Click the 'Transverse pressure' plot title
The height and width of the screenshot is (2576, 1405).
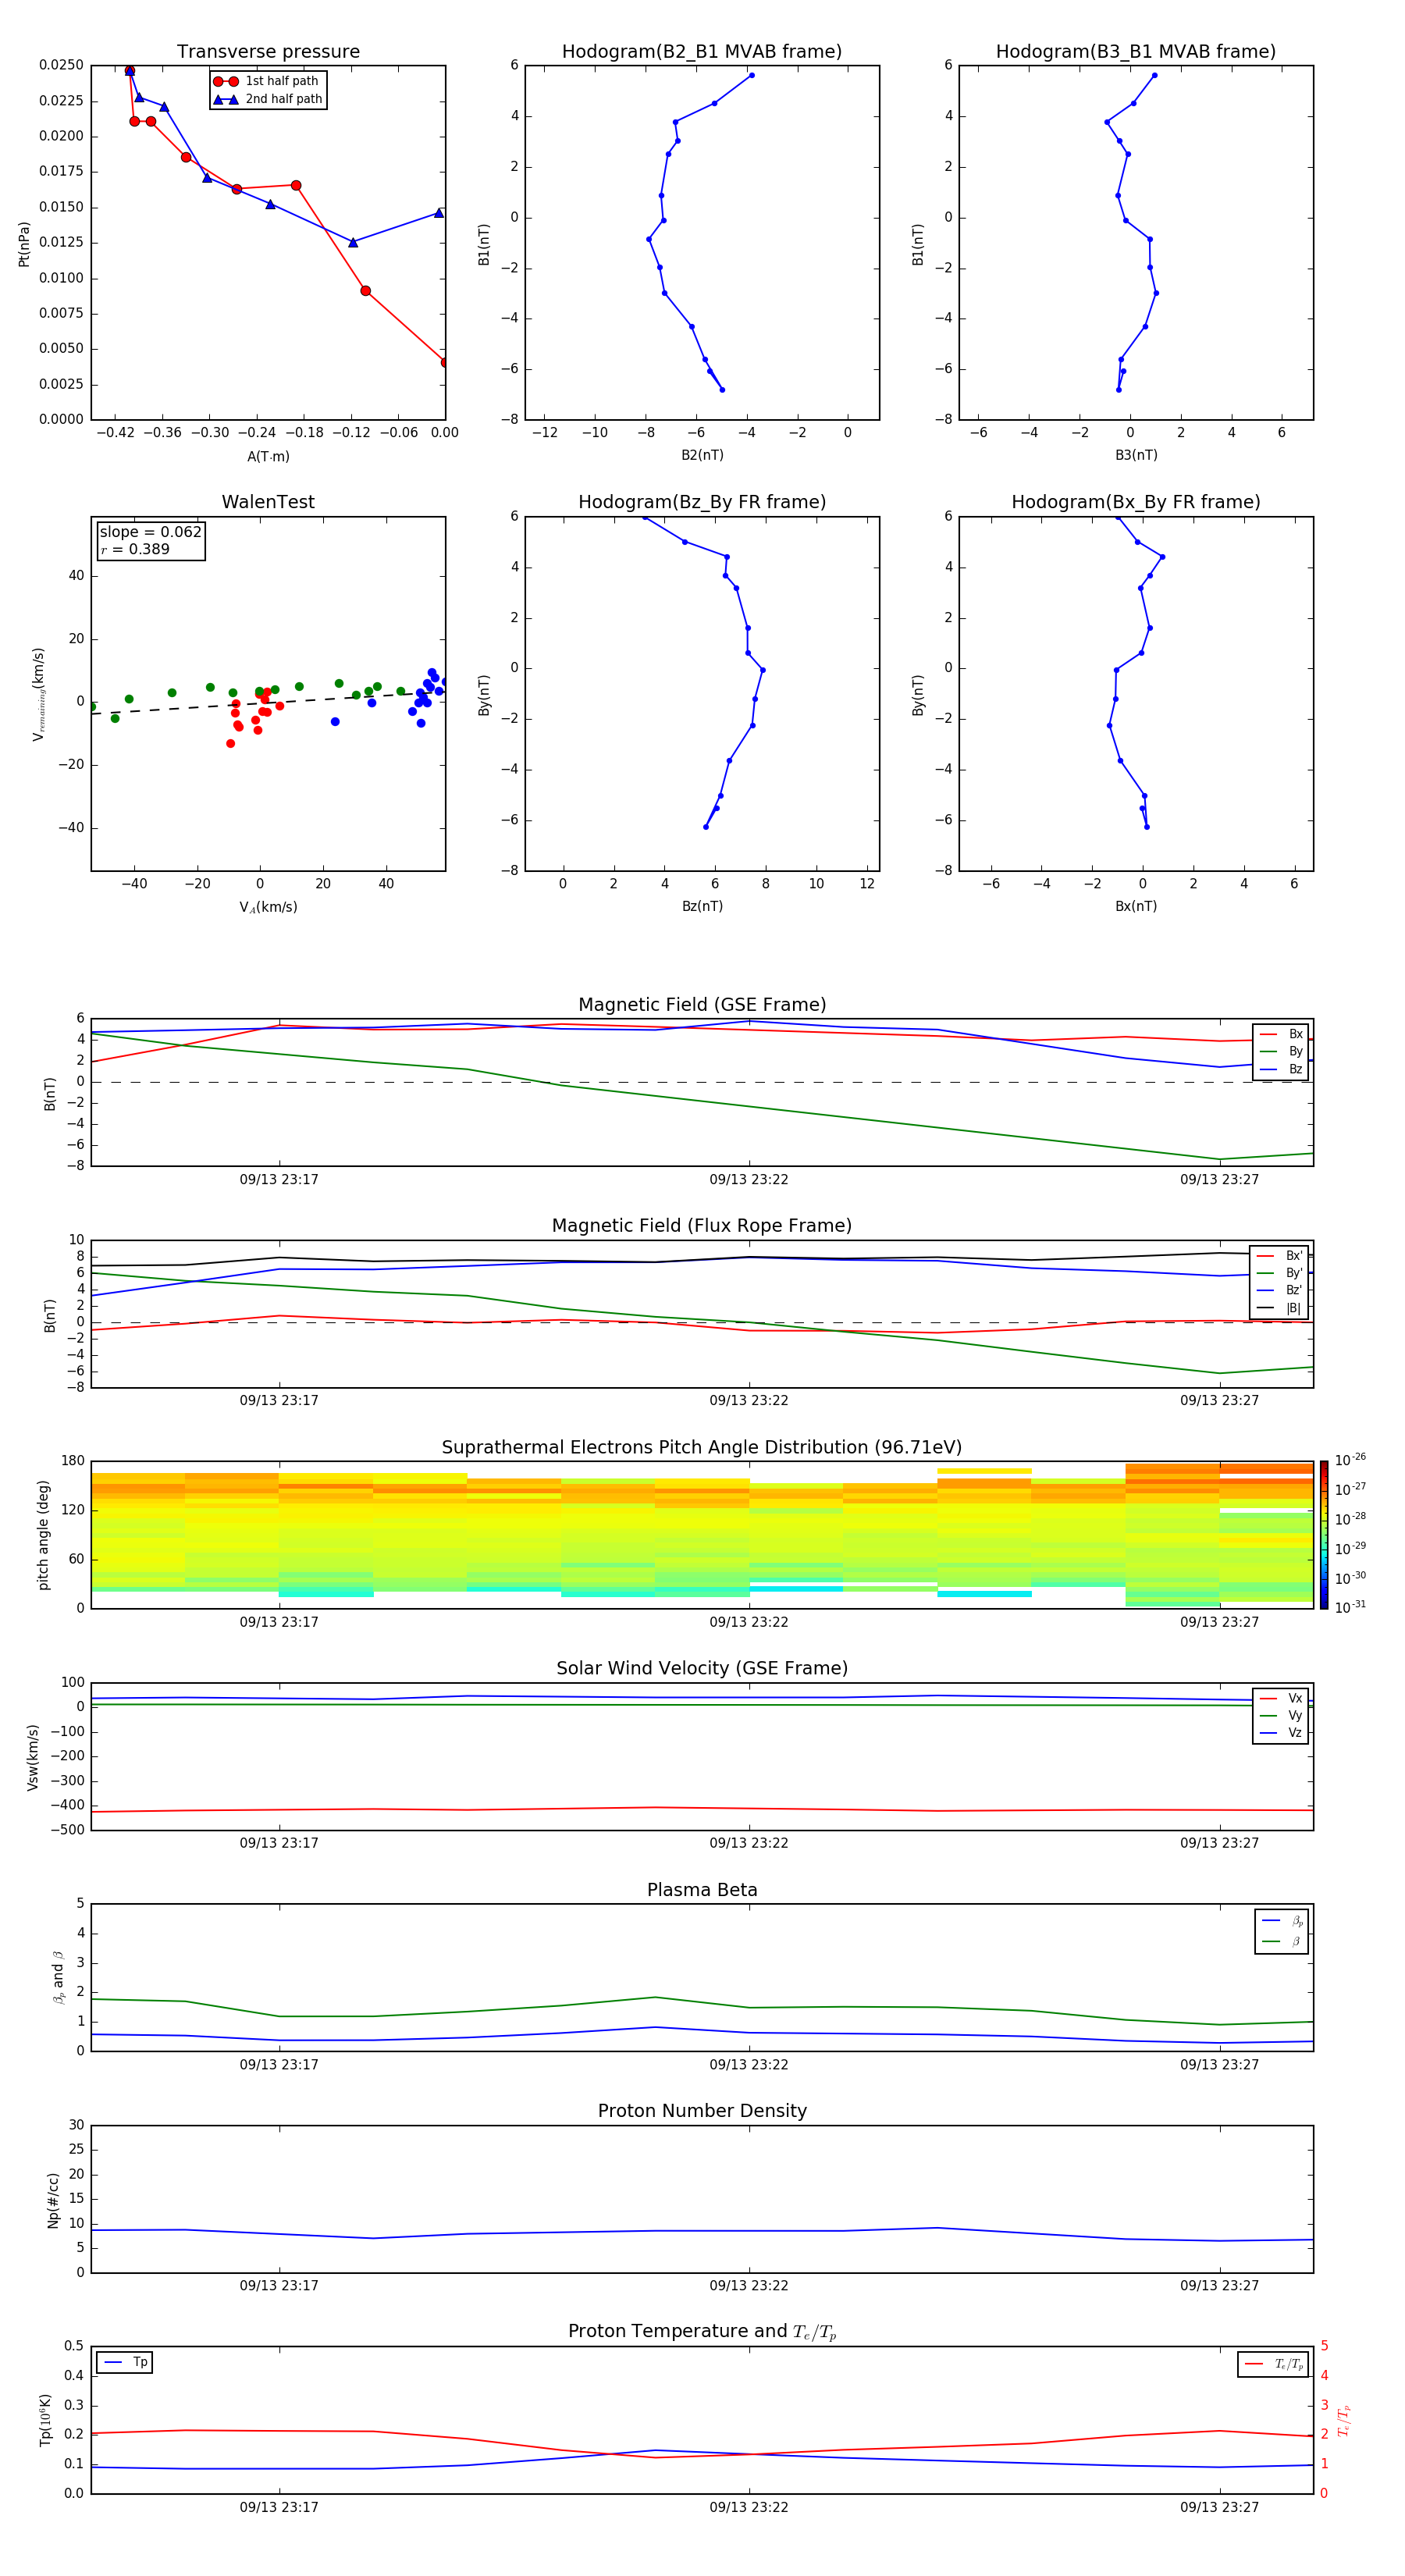click(x=268, y=52)
